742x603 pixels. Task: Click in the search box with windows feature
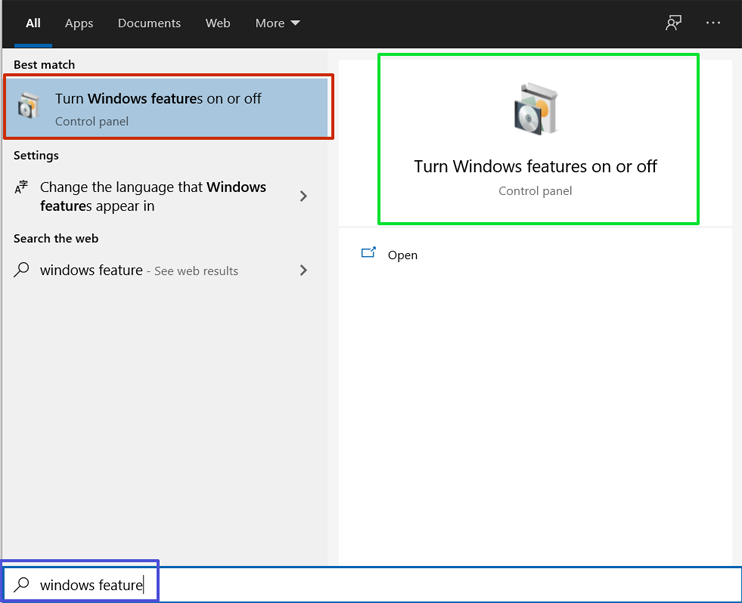pyautogui.click(x=372, y=585)
